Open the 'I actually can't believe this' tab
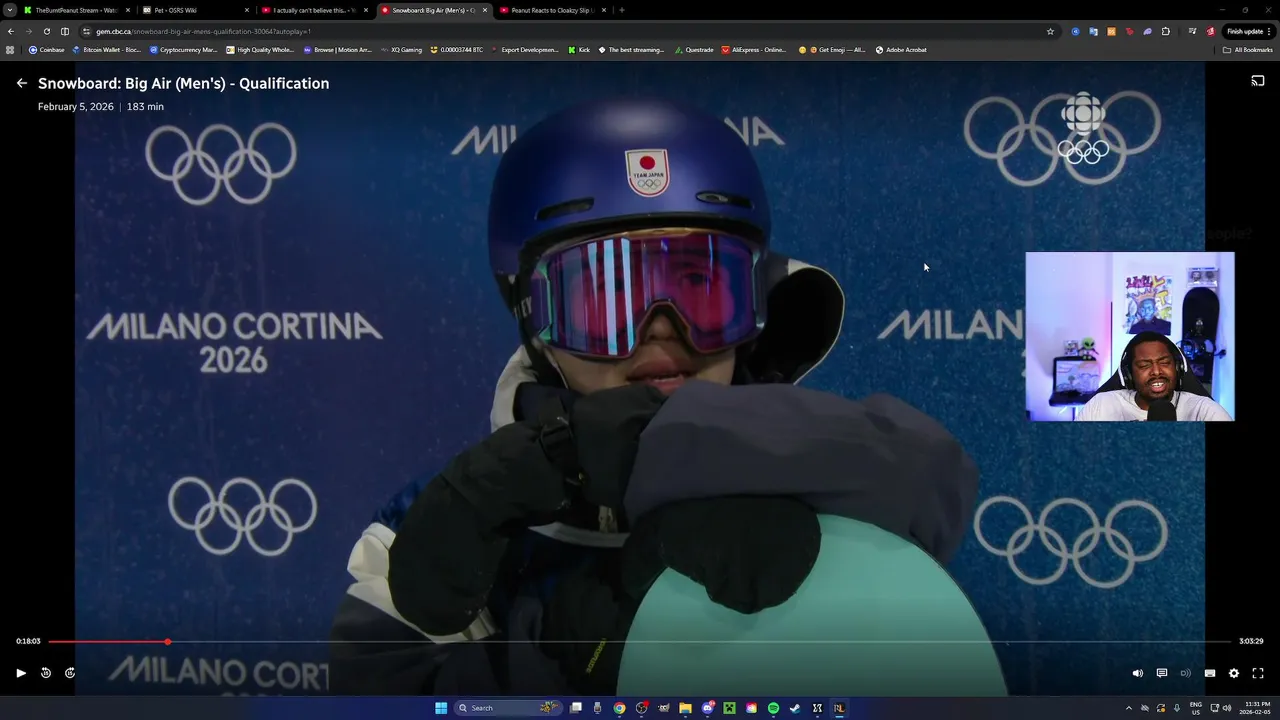1280x720 pixels. point(315,10)
